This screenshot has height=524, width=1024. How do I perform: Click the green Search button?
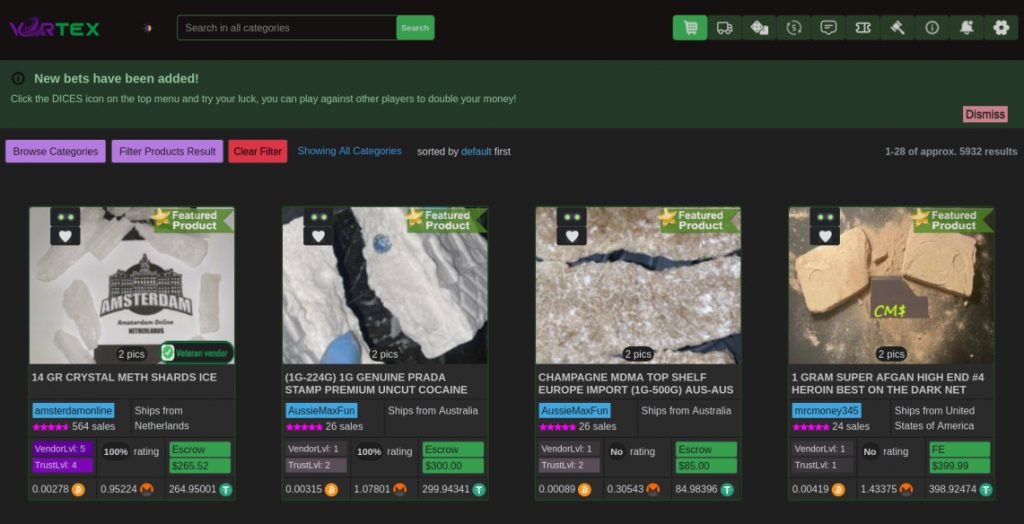click(415, 28)
